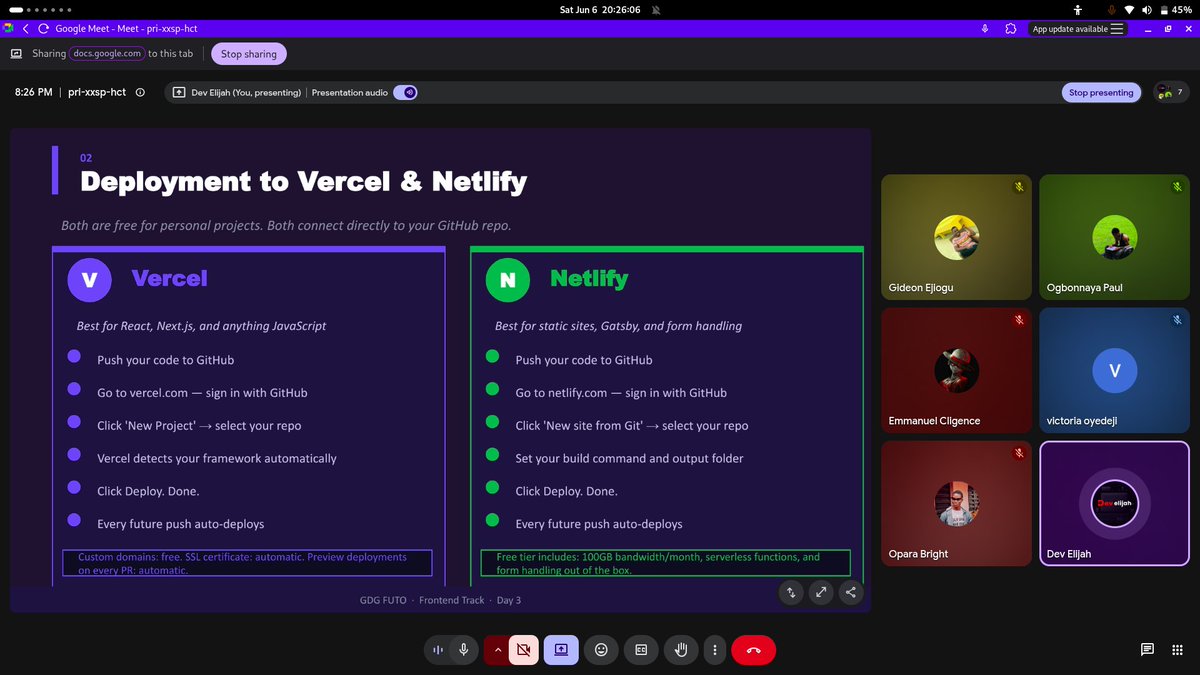Click Stop presenting button

[x=1101, y=92]
